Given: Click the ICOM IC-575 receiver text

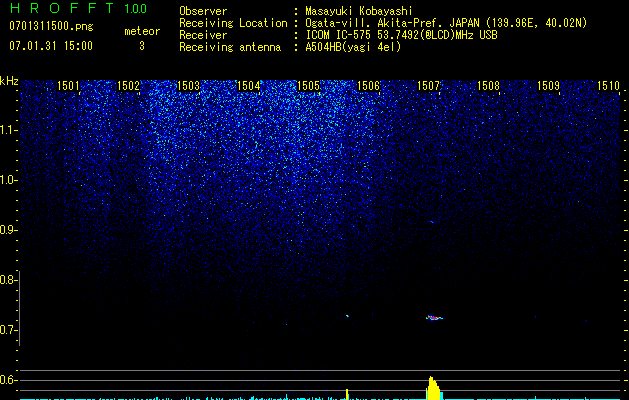Looking at the screenshot, I should pos(401,35).
